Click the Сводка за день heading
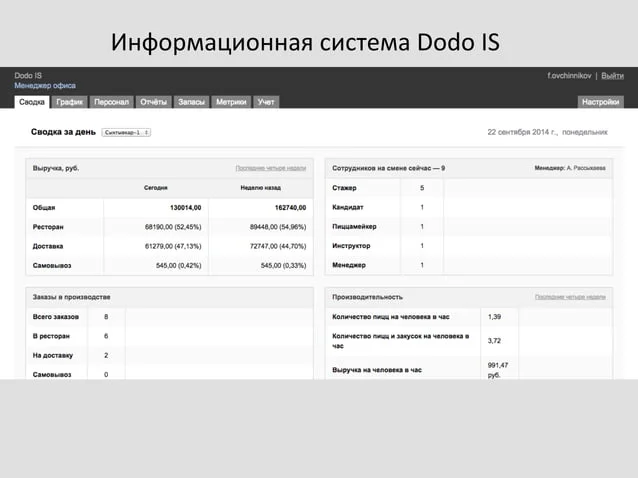Screen dimensions: 638x478 [63, 132]
